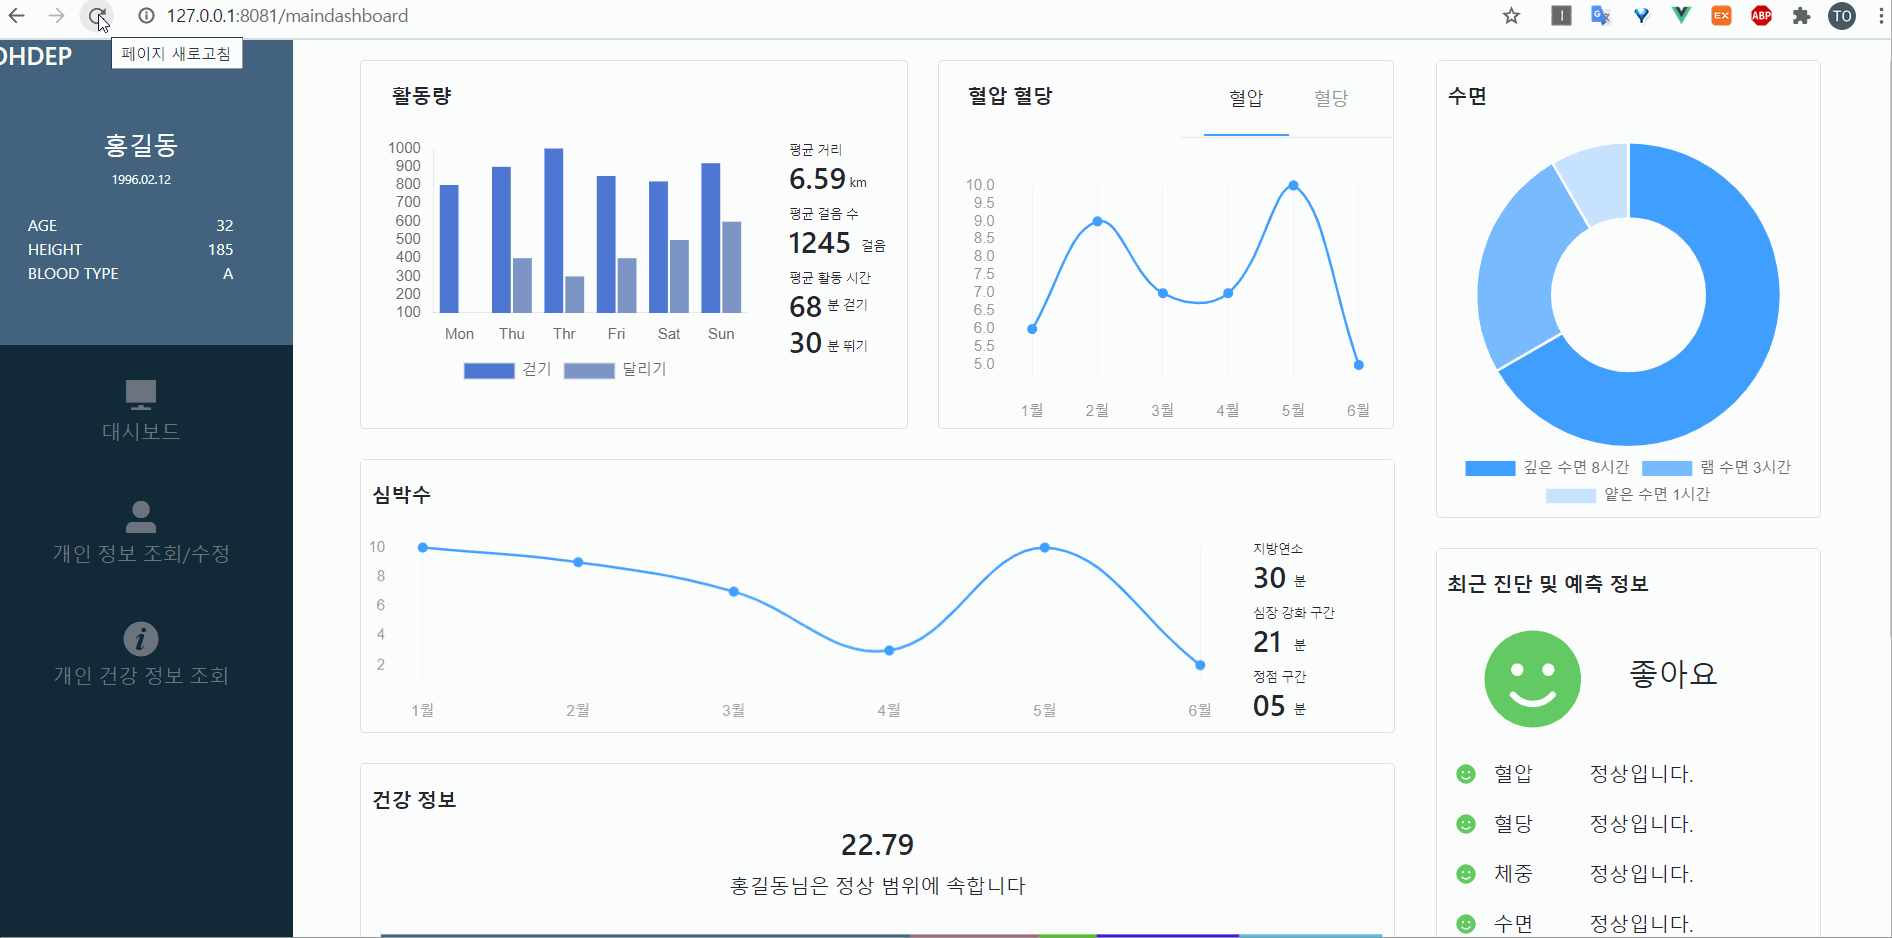1892x938 pixels.
Task: Toggle the 달리기 series in activity legend
Action: 615,370
